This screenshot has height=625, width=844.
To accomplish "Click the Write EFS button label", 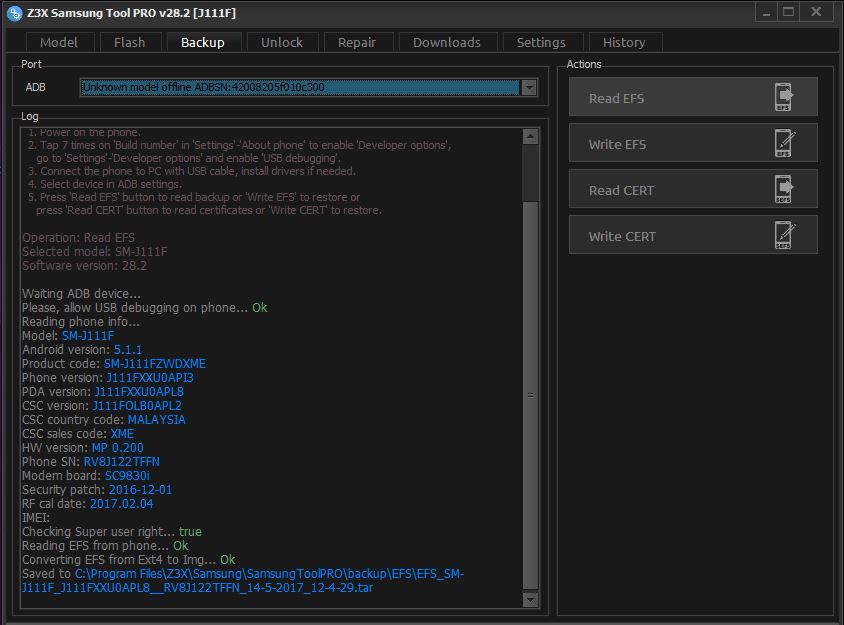I will 617,144.
